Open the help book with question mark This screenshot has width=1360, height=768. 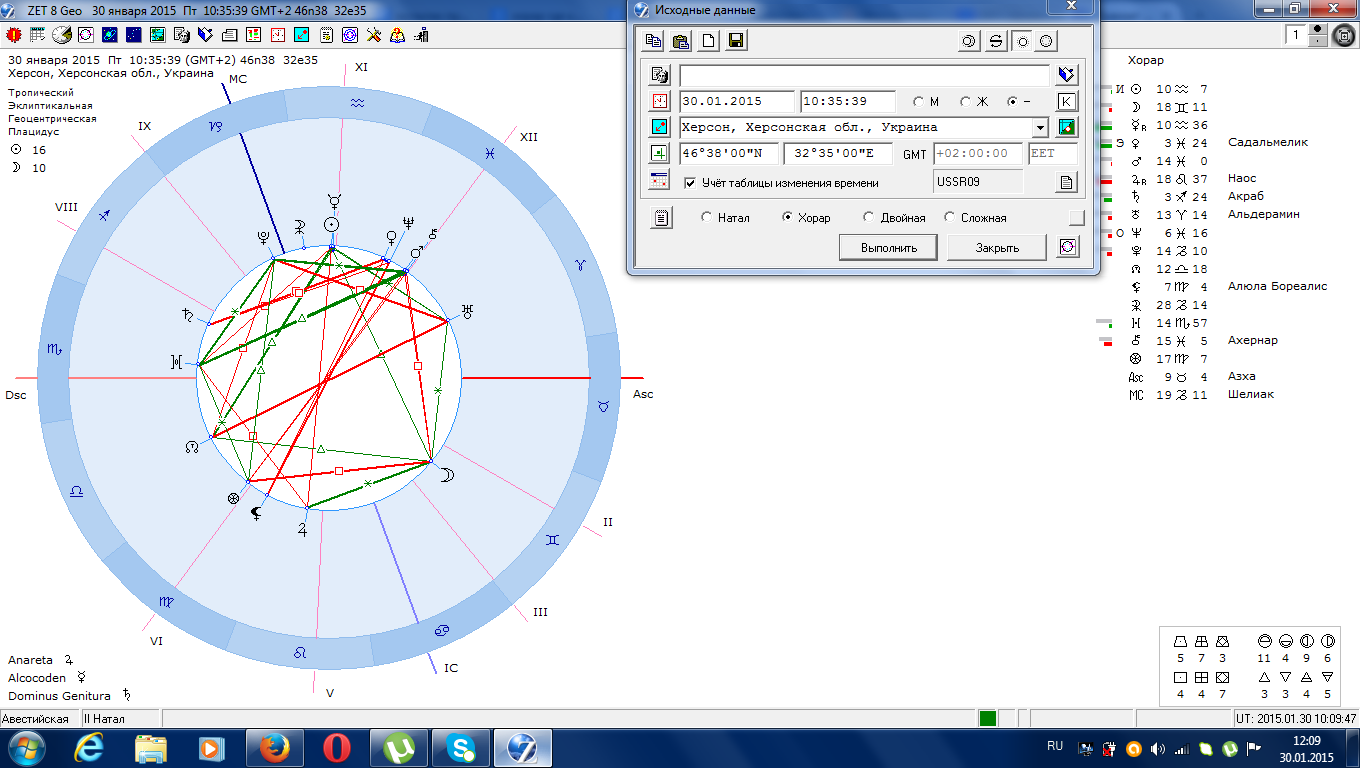click(398, 35)
